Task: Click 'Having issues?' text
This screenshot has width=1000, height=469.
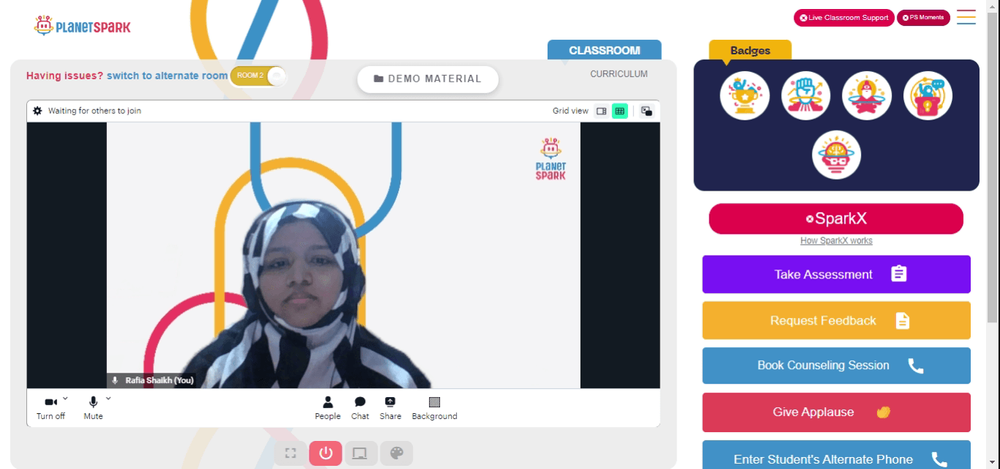Action: [64, 76]
